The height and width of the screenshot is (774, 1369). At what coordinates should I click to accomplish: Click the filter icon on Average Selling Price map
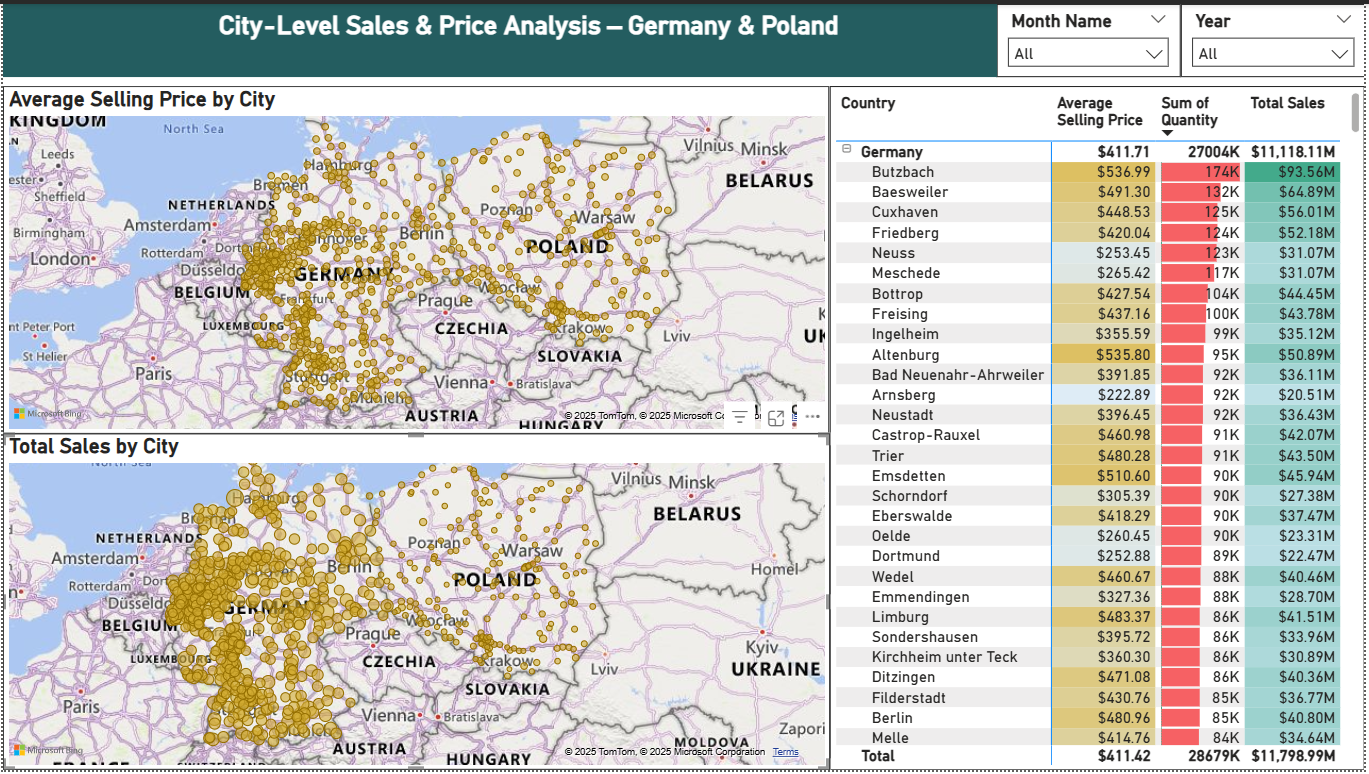pyautogui.click(x=739, y=418)
